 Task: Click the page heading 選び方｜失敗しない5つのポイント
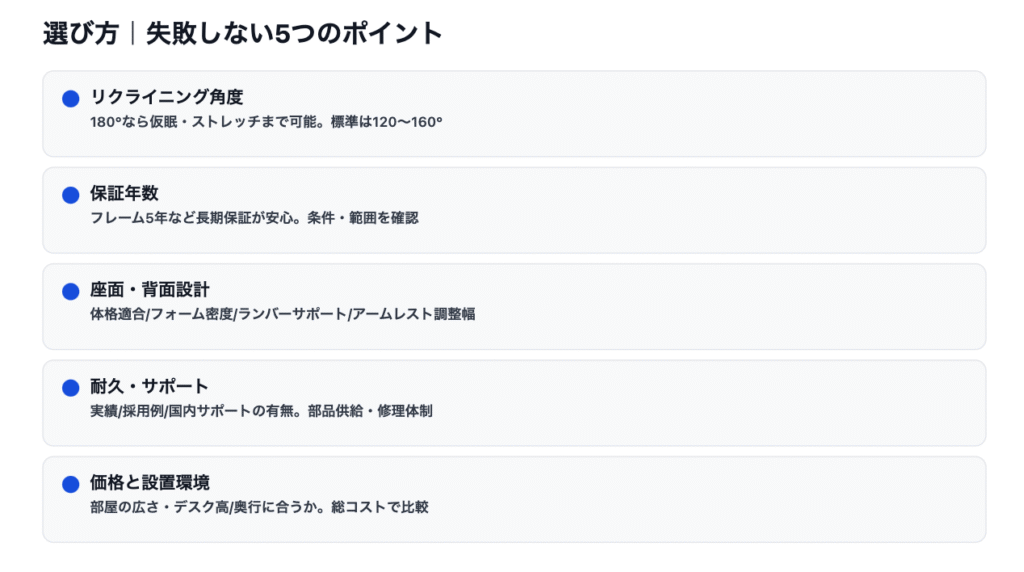242,33
